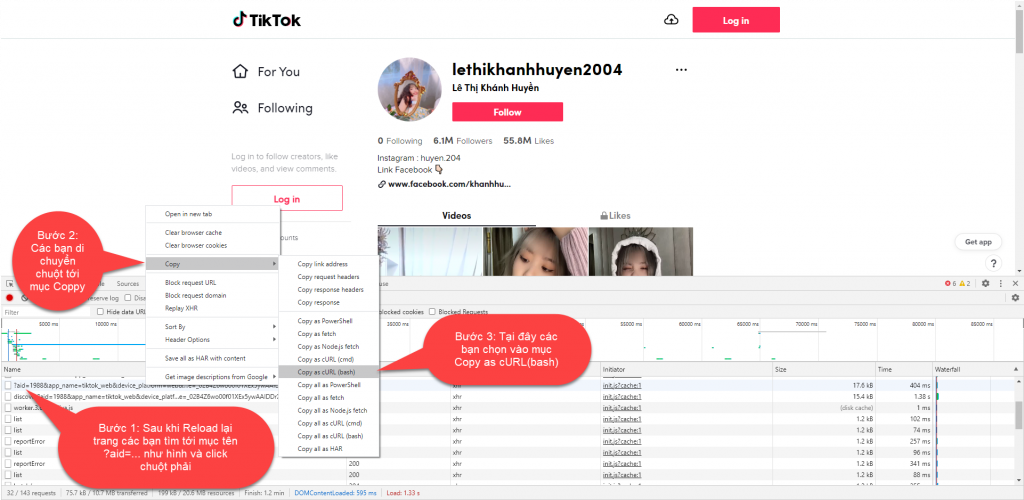The image size is (1024, 500).
Task: Click into the Filter input field
Action: 47,313
